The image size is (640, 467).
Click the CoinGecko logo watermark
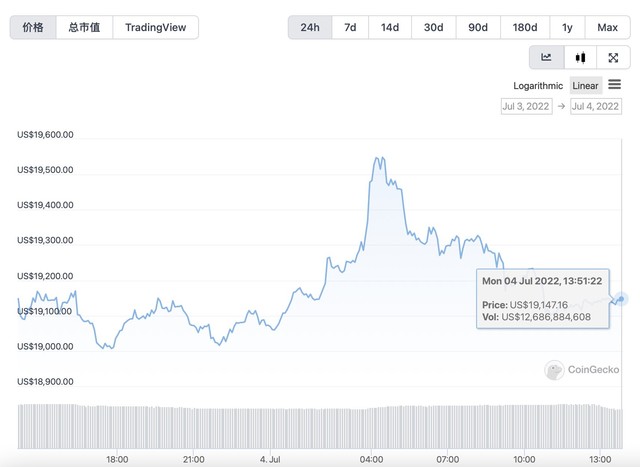point(581,370)
